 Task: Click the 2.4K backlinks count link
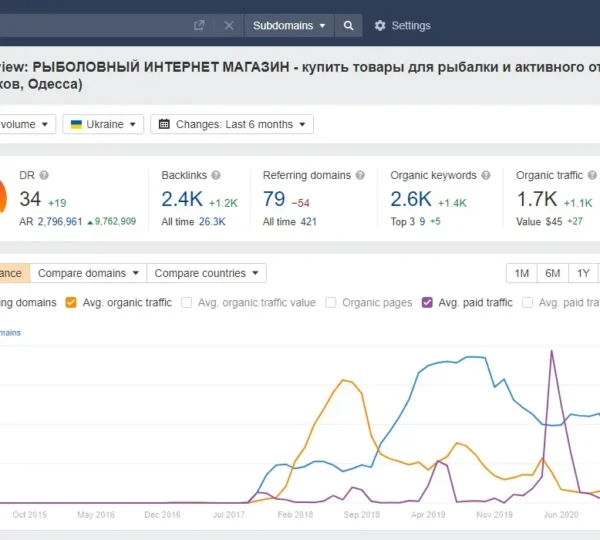(182, 199)
